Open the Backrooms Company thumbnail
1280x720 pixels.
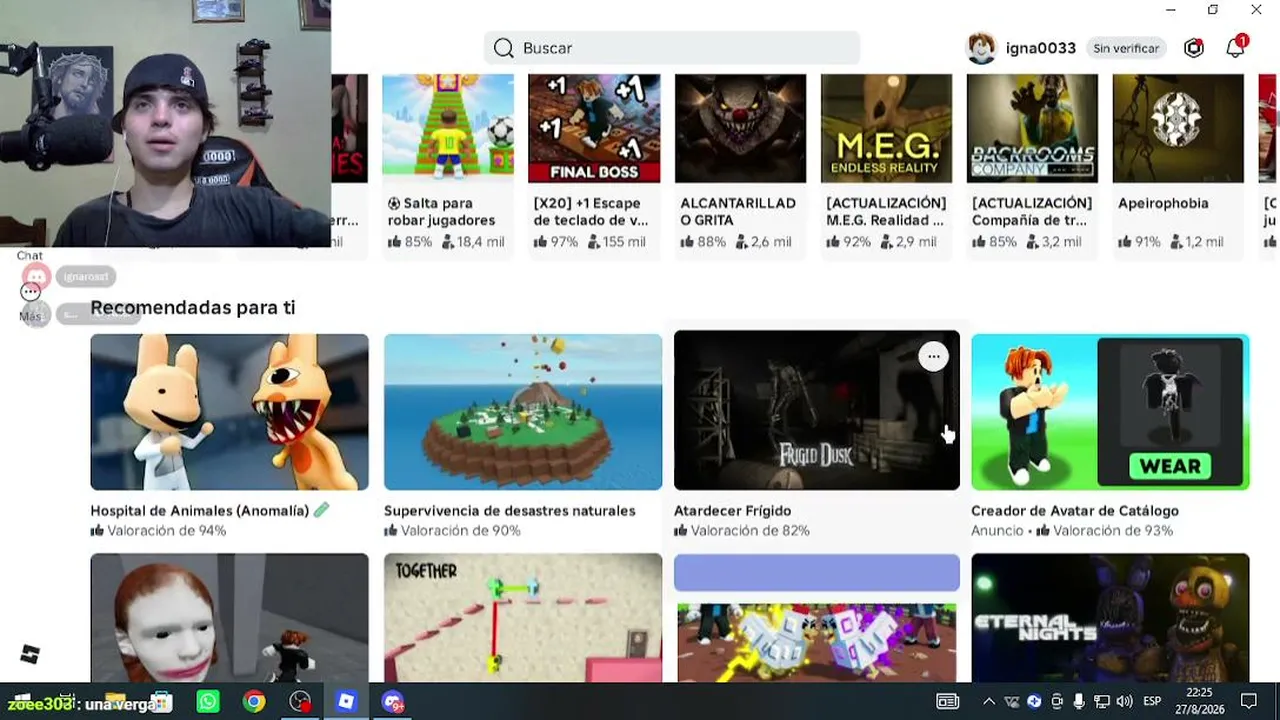pos(1032,129)
